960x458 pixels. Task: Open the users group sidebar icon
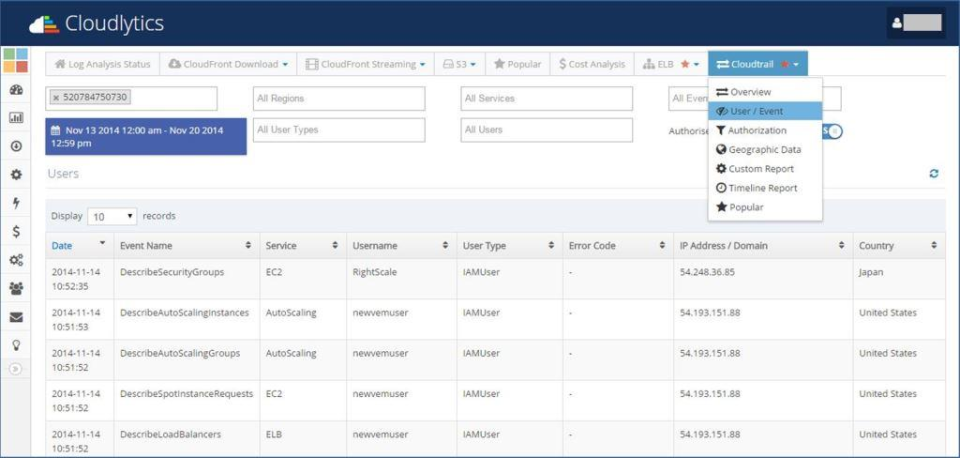[x=17, y=288]
